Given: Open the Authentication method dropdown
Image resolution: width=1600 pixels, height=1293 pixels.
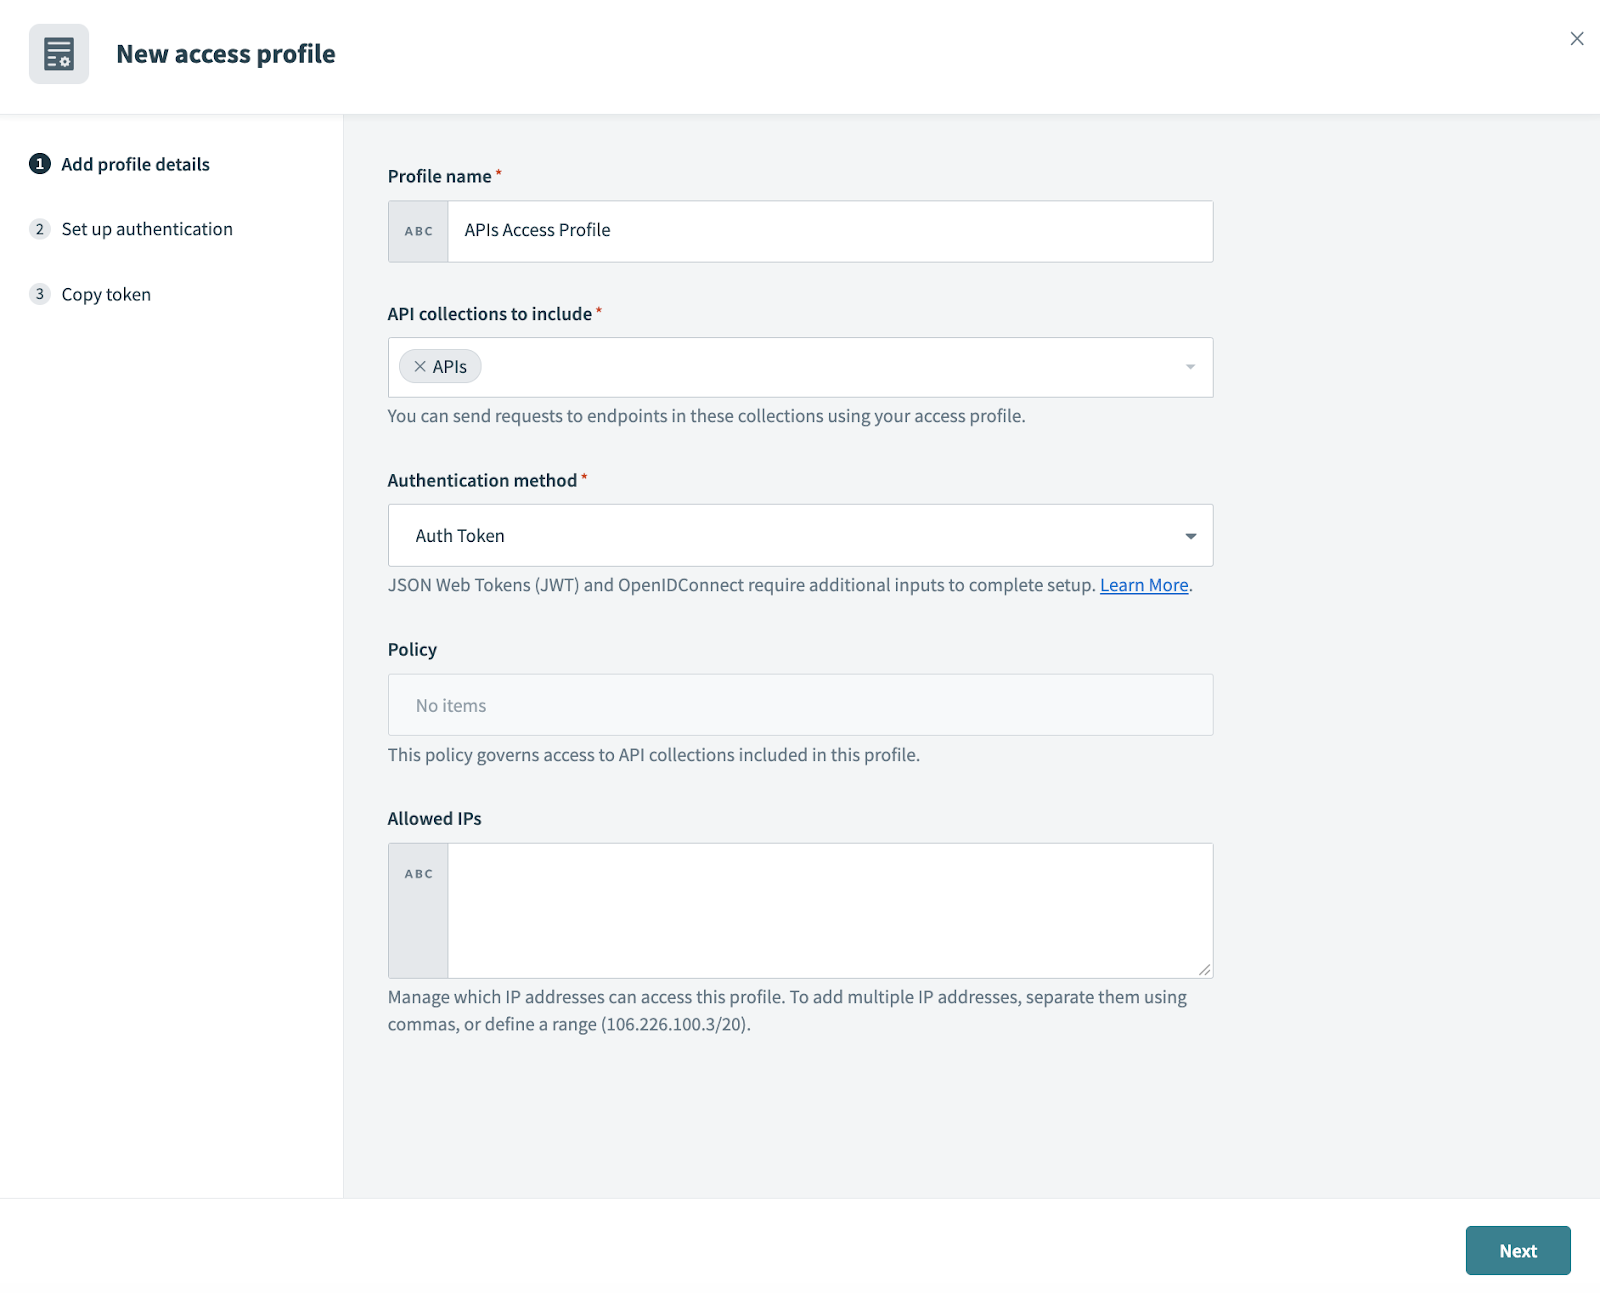Looking at the screenshot, I should (x=1189, y=535).
